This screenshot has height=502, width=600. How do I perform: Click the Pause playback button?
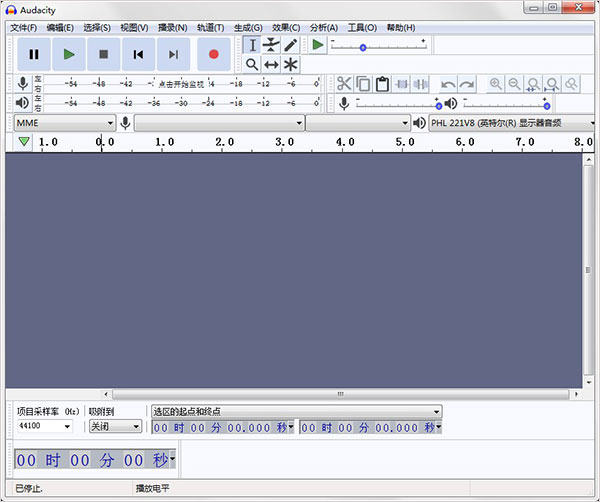(34, 54)
